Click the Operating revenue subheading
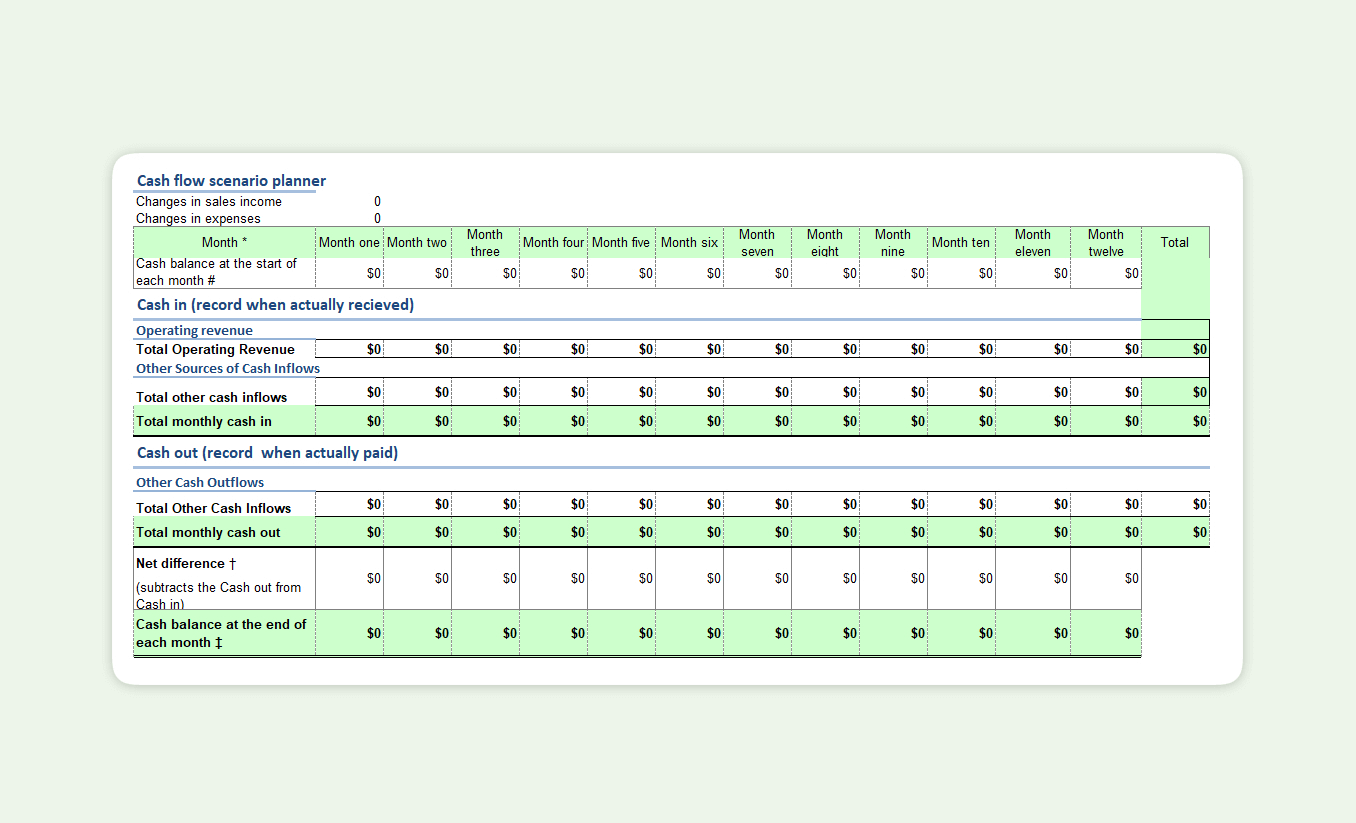The height and width of the screenshot is (823, 1356). (194, 331)
